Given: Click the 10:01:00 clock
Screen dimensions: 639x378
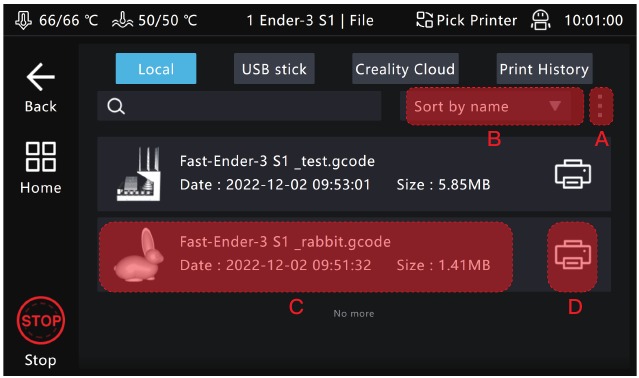Looking at the screenshot, I should pyautogui.click(x=593, y=20).
